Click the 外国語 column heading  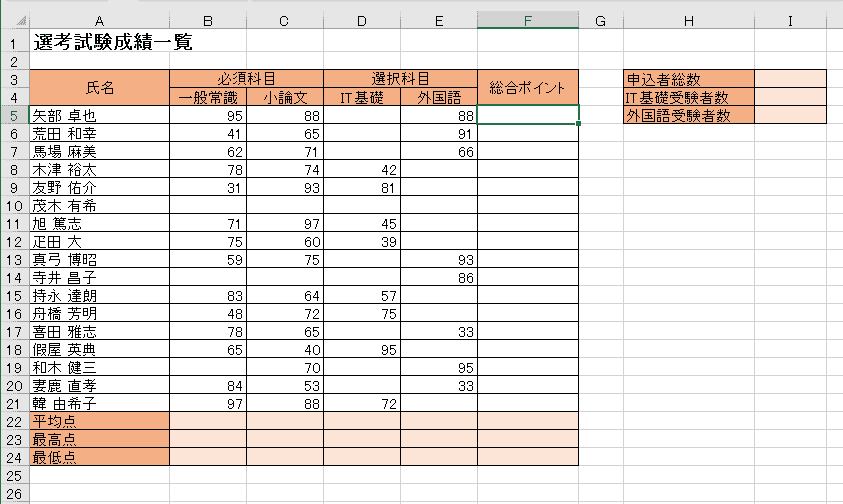439,97
